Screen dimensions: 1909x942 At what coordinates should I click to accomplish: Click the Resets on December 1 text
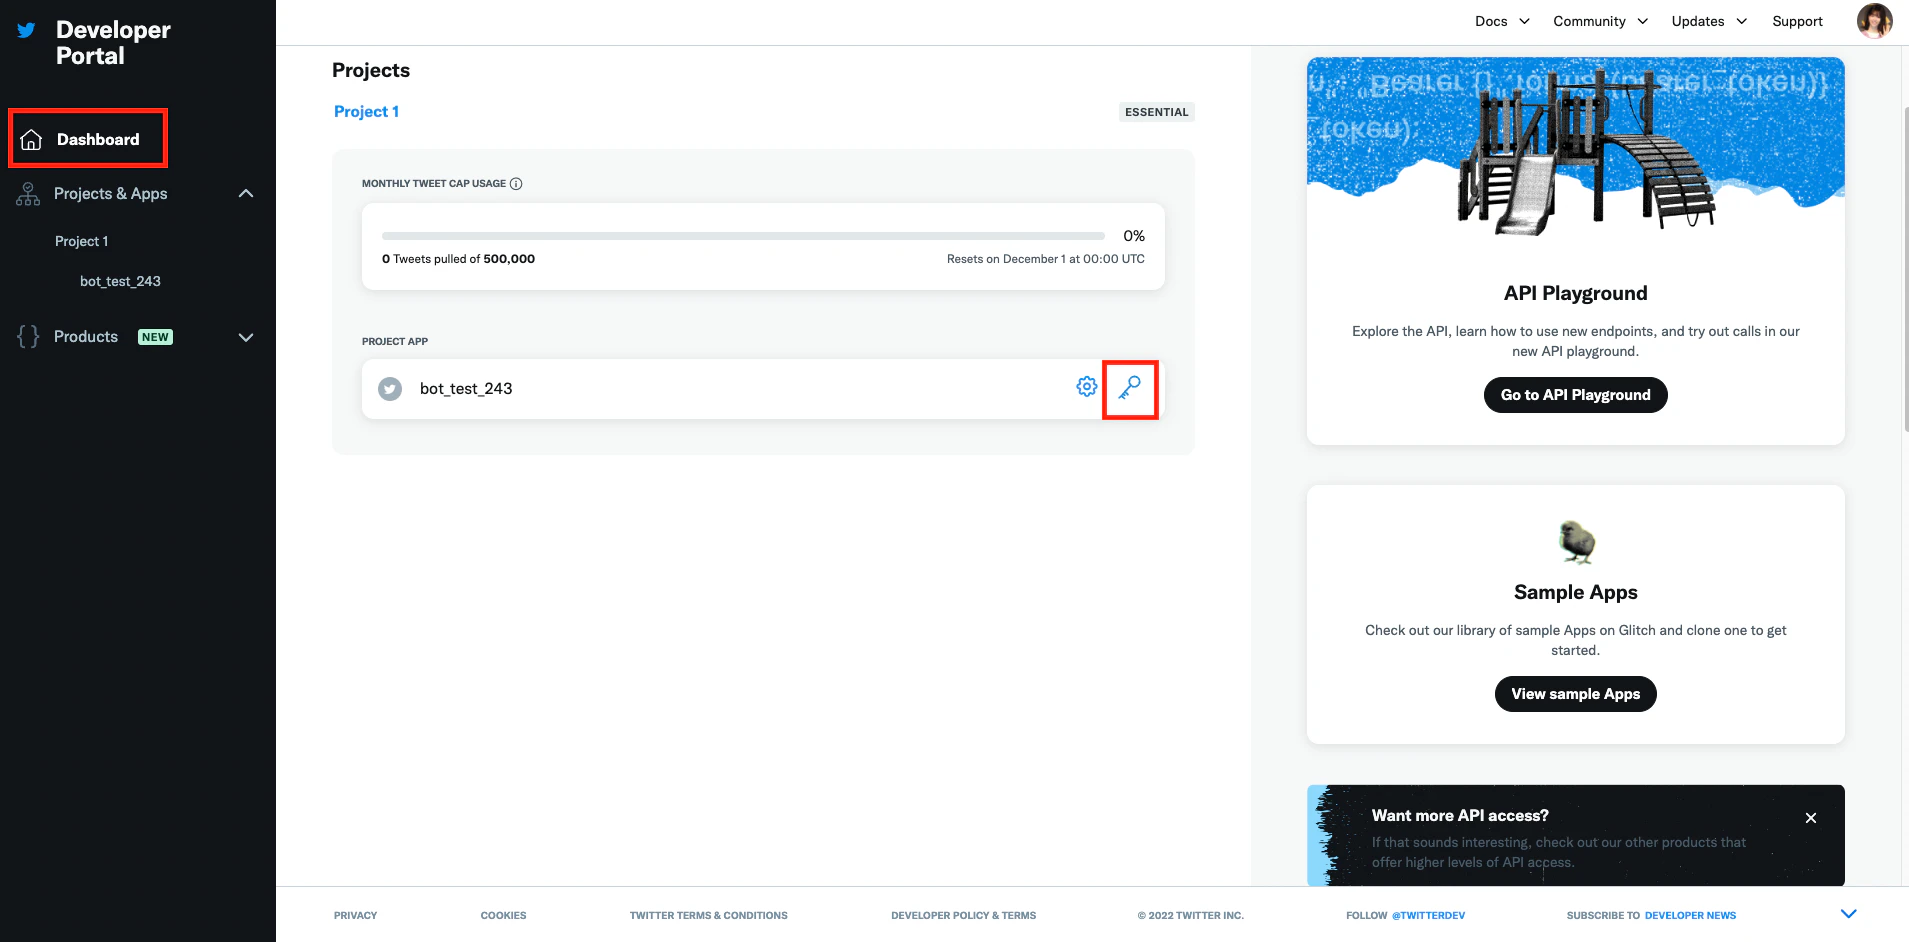pos(1046,259)
